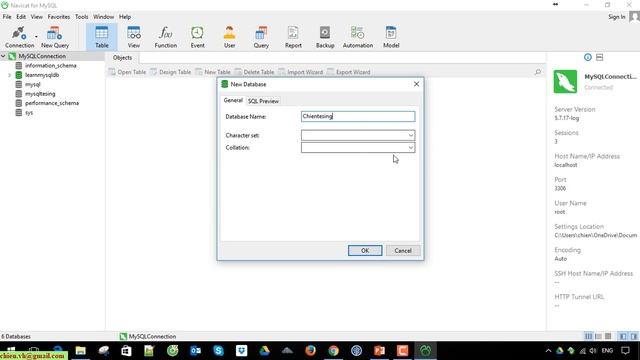This screenshot has width=640, height=360.
Task: Open Skype from taskbar
Action: (218, 351)
